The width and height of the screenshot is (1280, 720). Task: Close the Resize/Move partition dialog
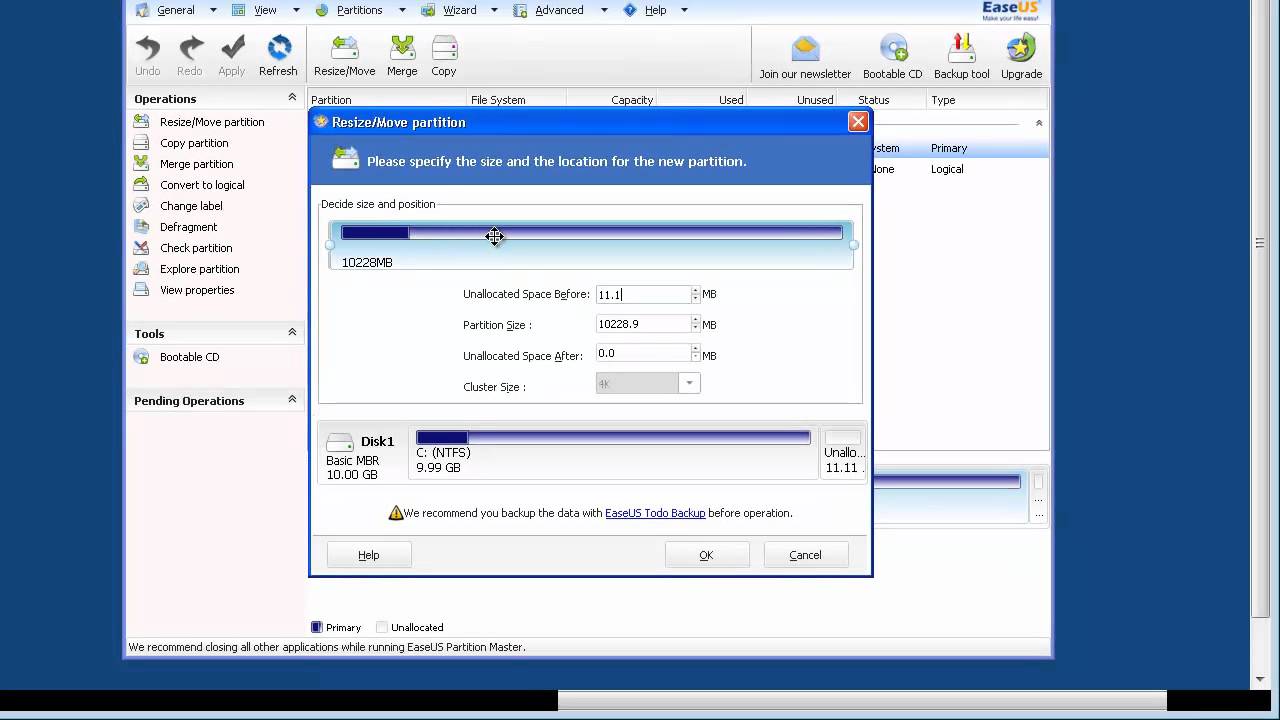(x=858, y=122)
